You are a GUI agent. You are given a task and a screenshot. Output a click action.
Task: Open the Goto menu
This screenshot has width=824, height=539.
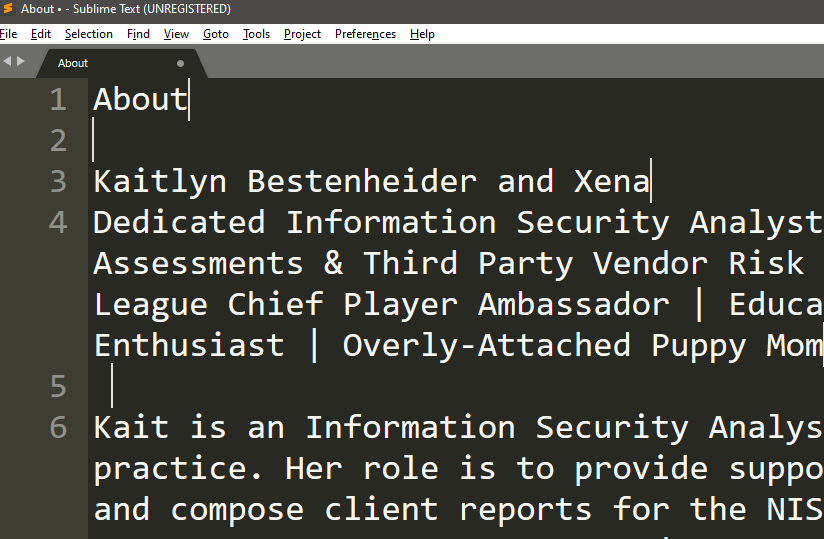pyautogui.click(x=216, y=34)
